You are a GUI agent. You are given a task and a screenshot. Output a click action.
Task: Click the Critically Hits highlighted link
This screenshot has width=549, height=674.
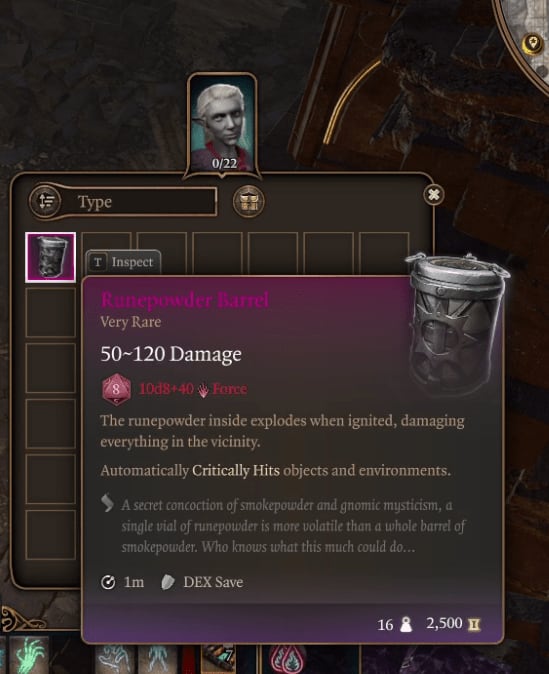coord(236,470)
